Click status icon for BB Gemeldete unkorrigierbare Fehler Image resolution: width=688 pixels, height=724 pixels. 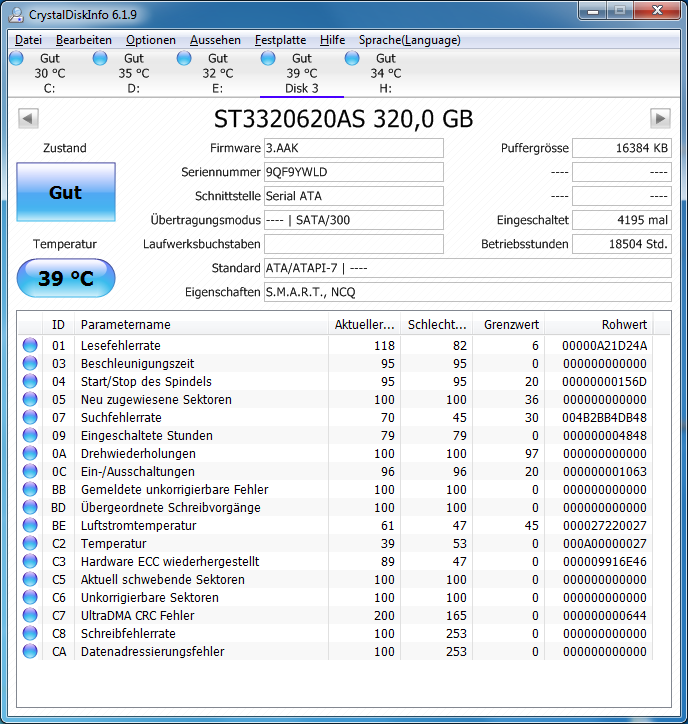coord(30,489)
